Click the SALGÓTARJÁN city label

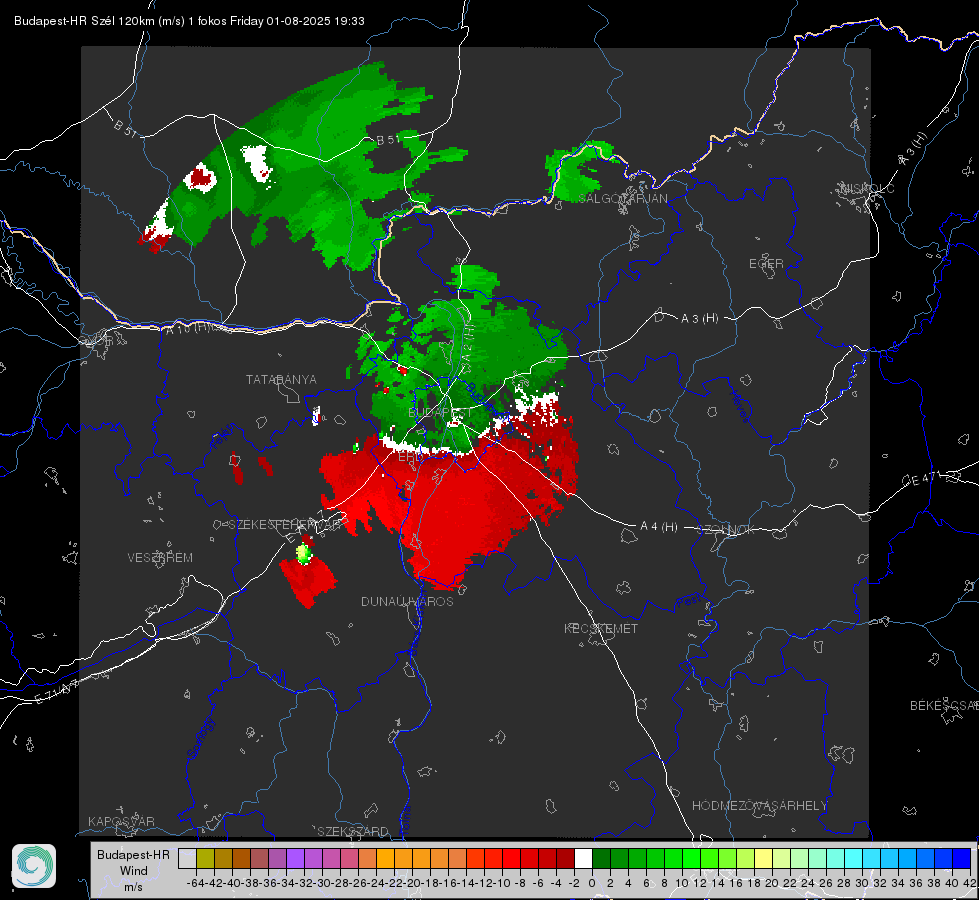pyautogui.click(x=622, y=198)
